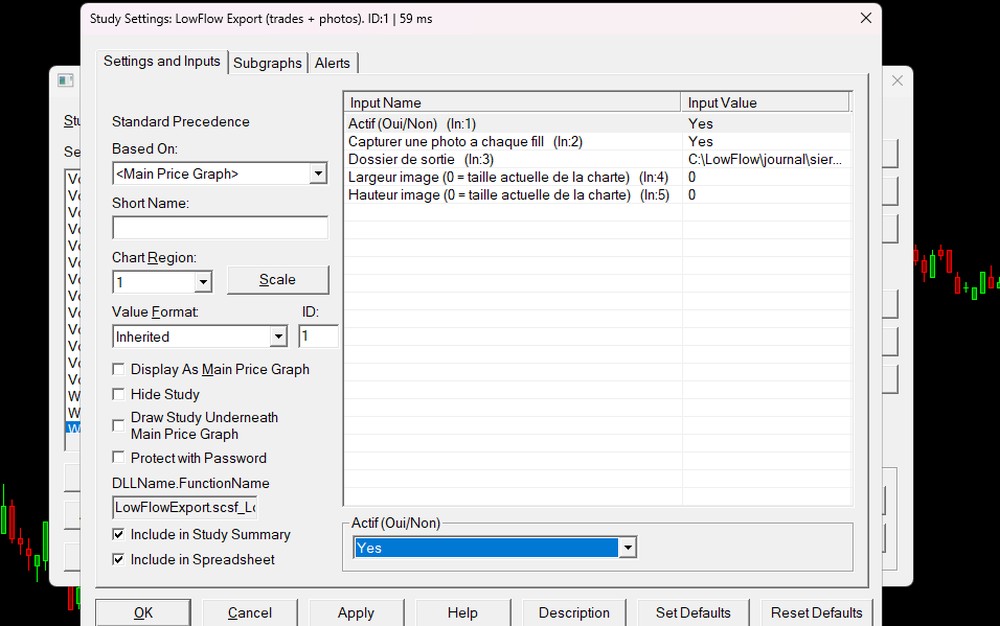Click the Cancel button
This screenshot has width=1000, height=626.
point(249,613)
